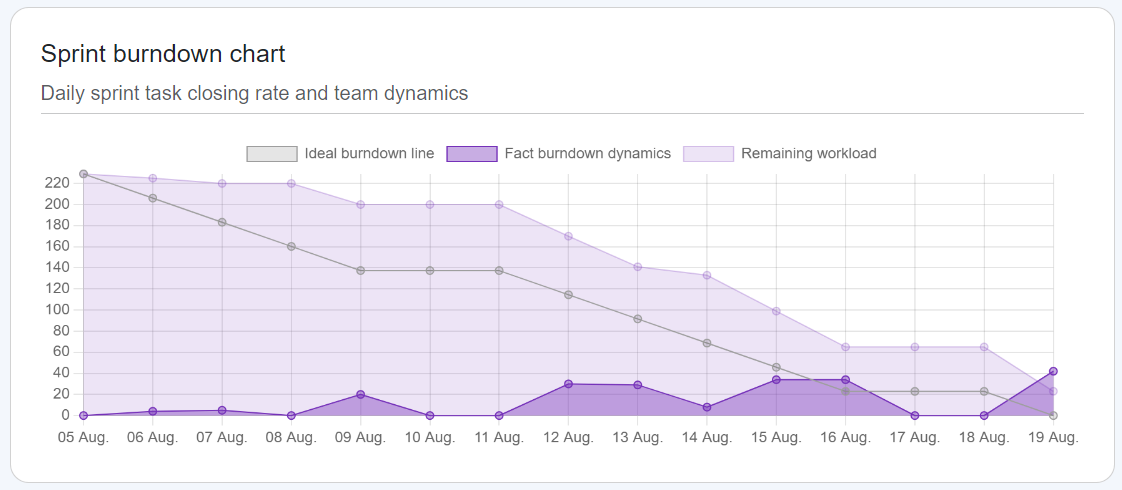
Task: Select Remaining workload point on 08 Aug.
Action: click(291, 184)
